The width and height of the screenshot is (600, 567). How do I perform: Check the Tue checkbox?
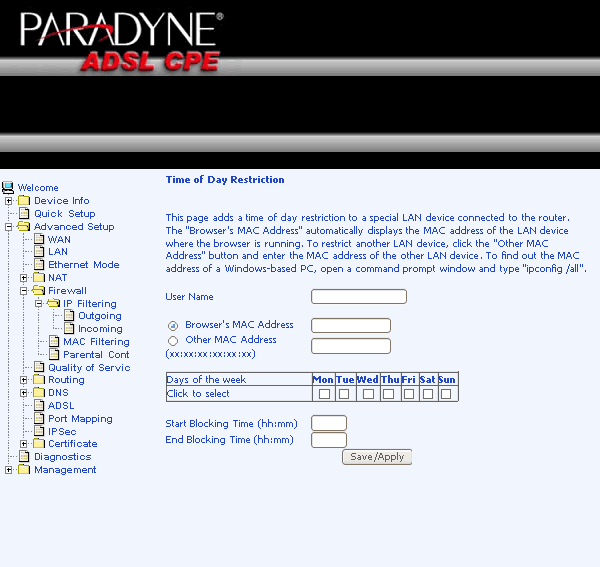point(344,394)
